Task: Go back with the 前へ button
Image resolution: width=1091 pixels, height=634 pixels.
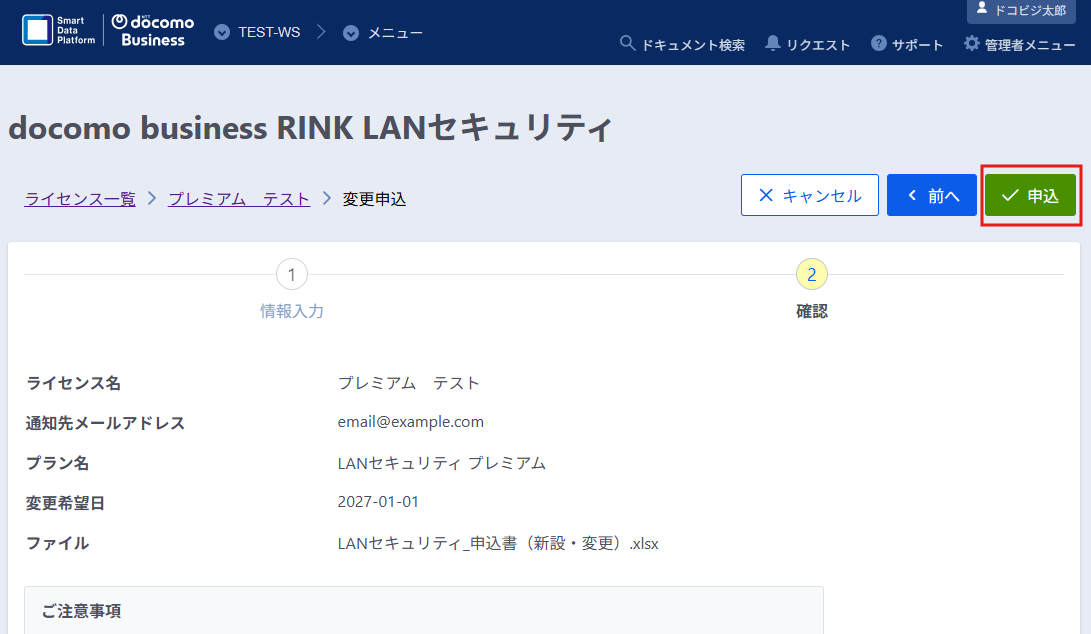Action: click(932, 195)
